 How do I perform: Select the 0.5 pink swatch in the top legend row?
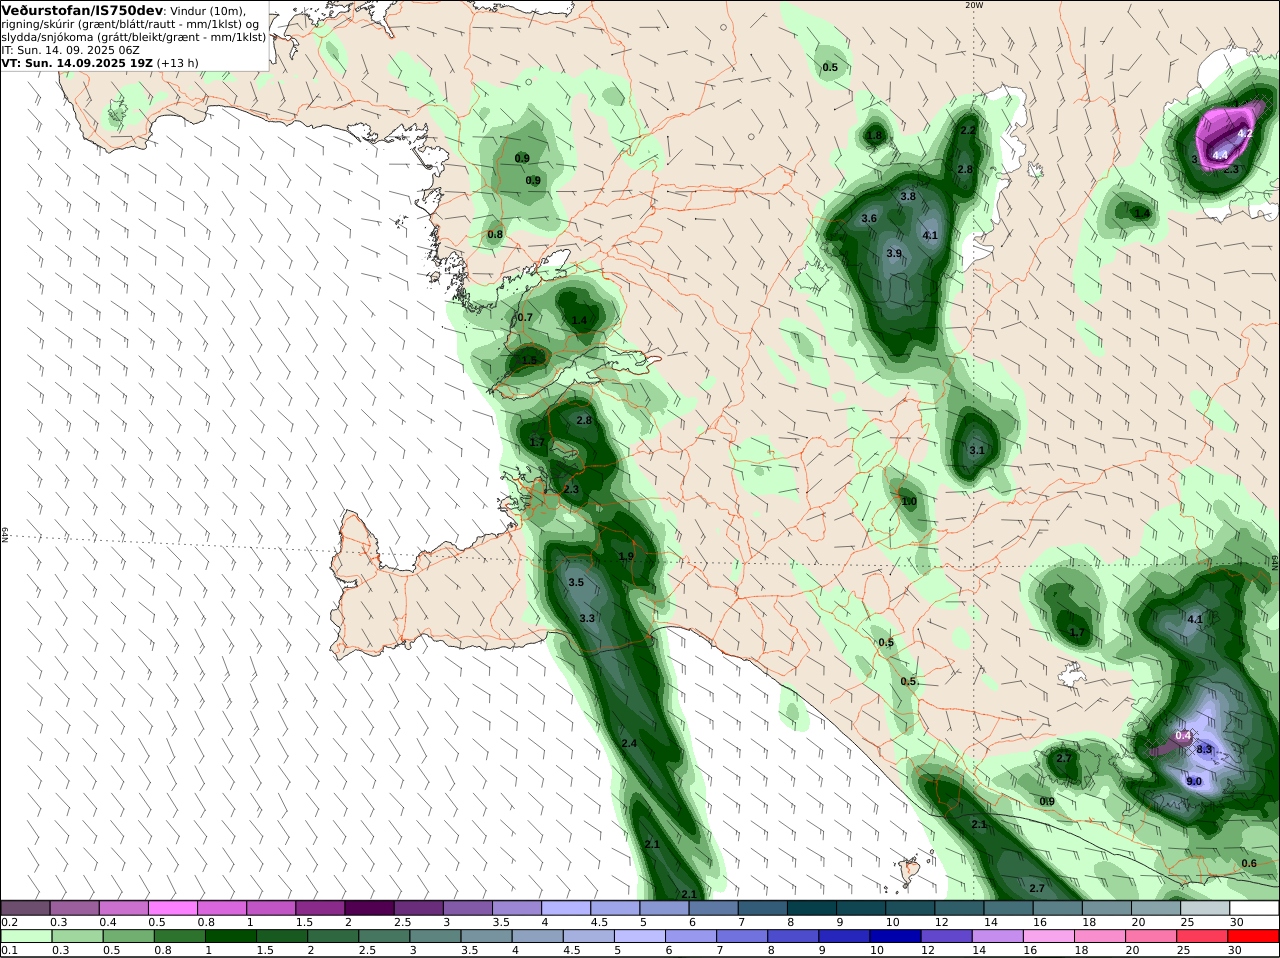point(172,908)
